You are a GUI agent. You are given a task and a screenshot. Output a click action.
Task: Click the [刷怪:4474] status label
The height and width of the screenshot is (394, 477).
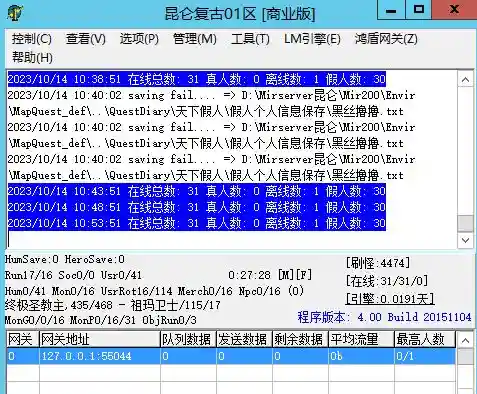click(x=378, y=263)
